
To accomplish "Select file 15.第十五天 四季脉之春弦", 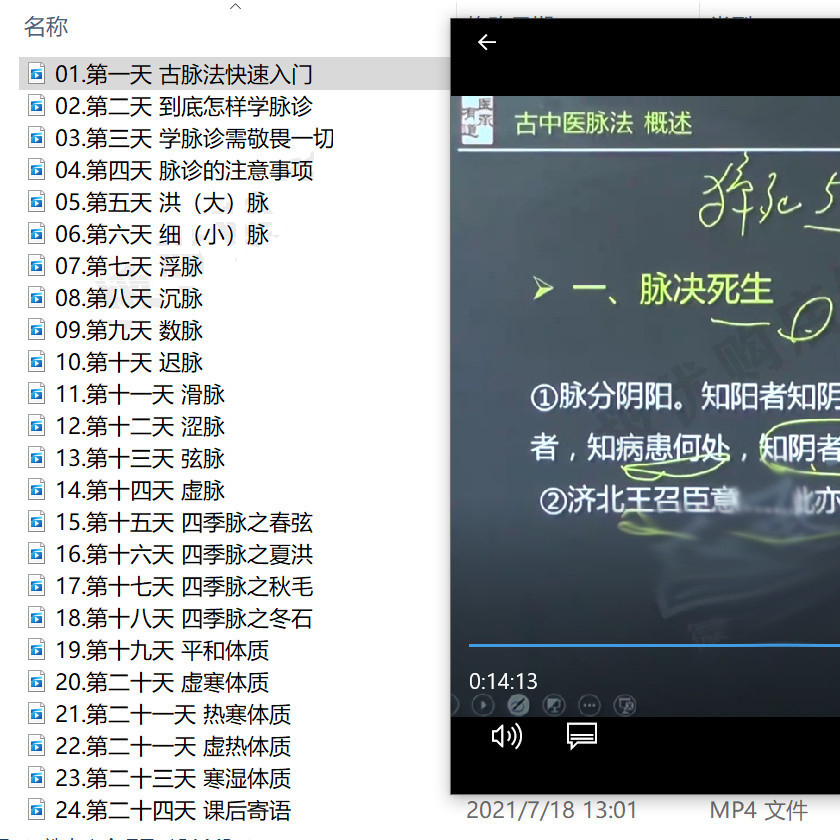I will pyautogui.click(x=184, y=523).
